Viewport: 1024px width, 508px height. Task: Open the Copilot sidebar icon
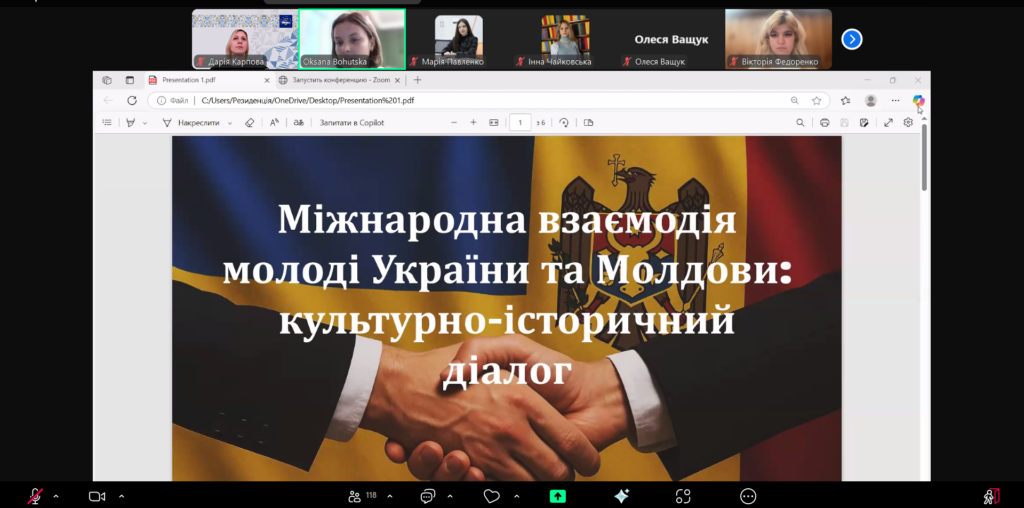click(918, 101)
